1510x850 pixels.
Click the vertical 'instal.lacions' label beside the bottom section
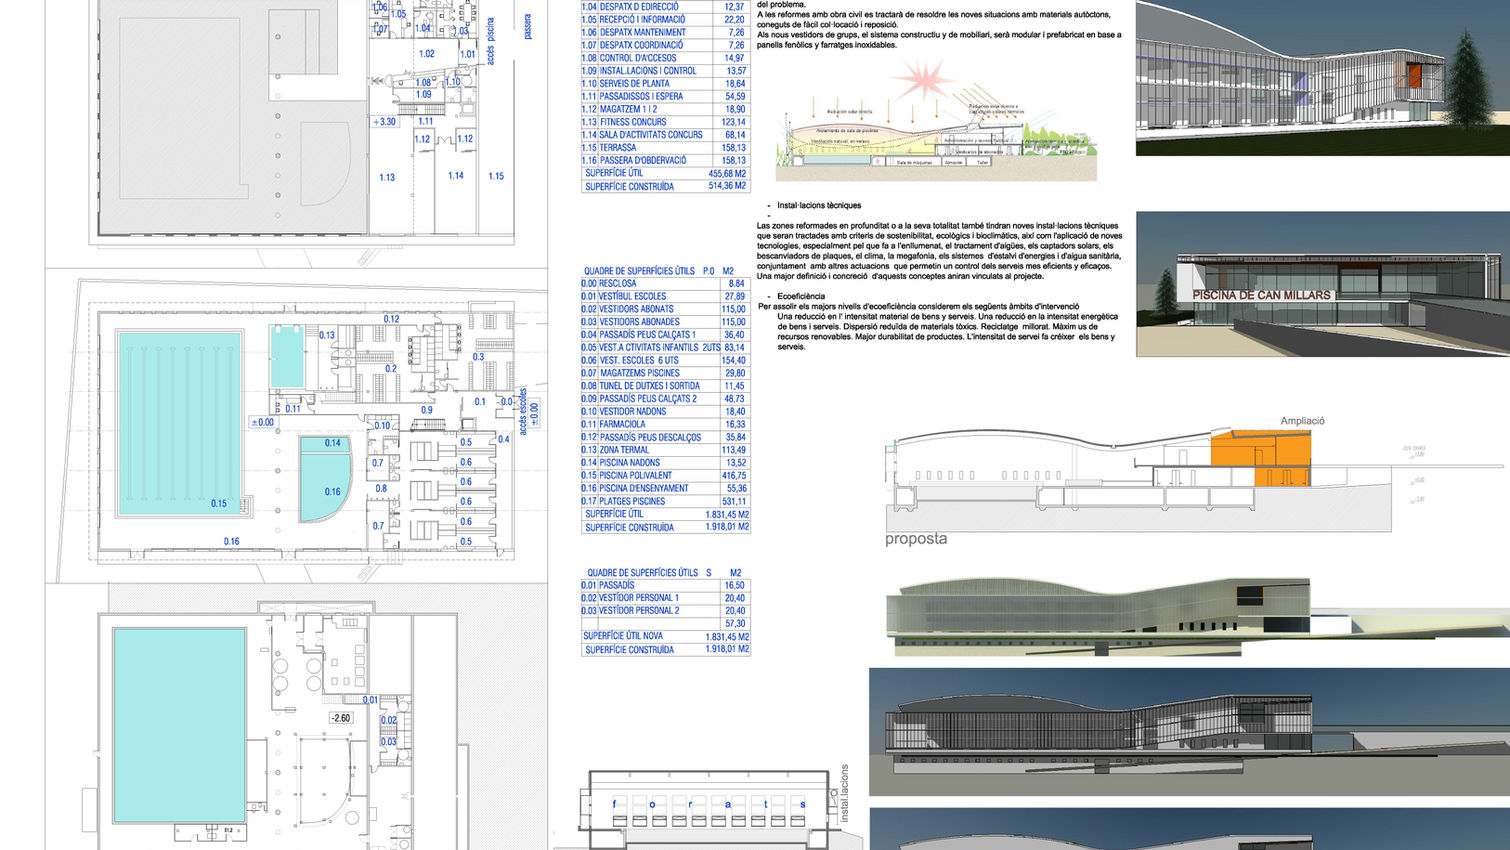tap(844, 793)
